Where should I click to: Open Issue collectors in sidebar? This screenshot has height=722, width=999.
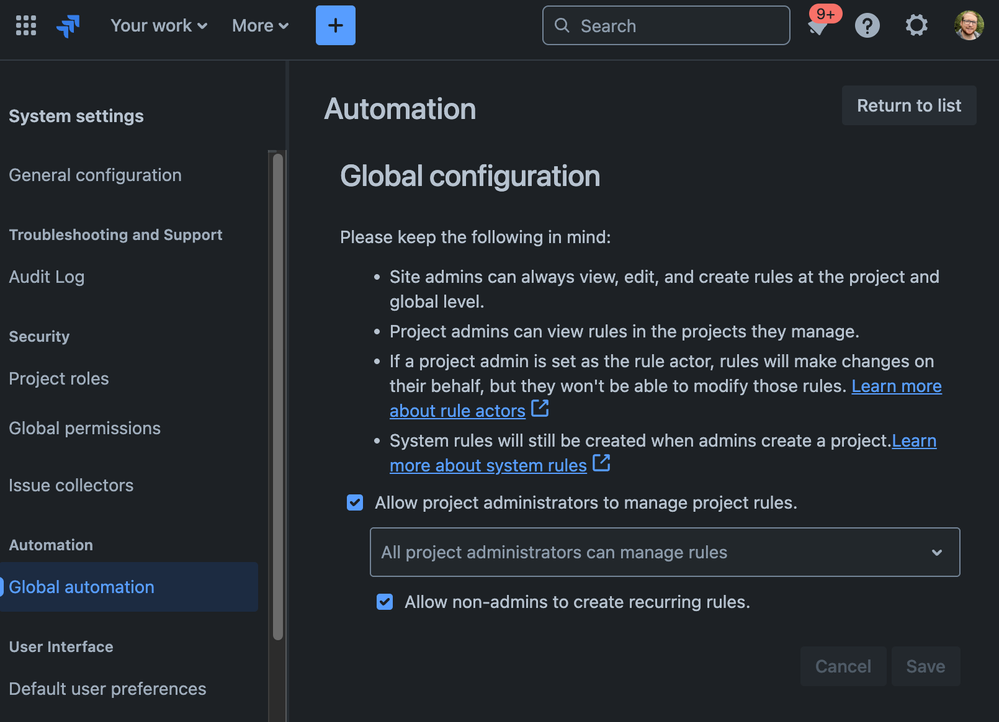[71, 486]
